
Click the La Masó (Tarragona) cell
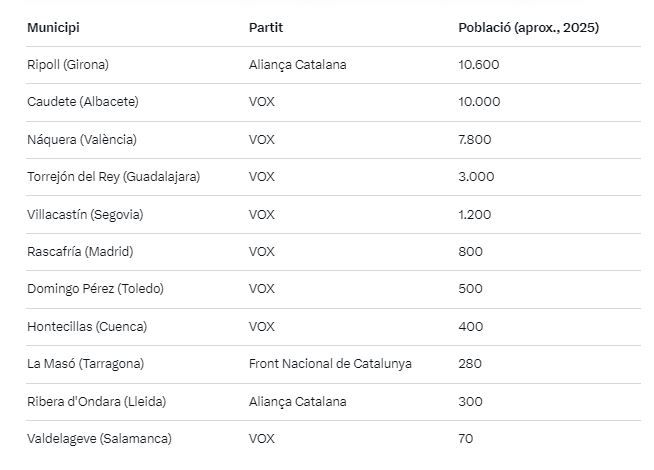point(86,364)
